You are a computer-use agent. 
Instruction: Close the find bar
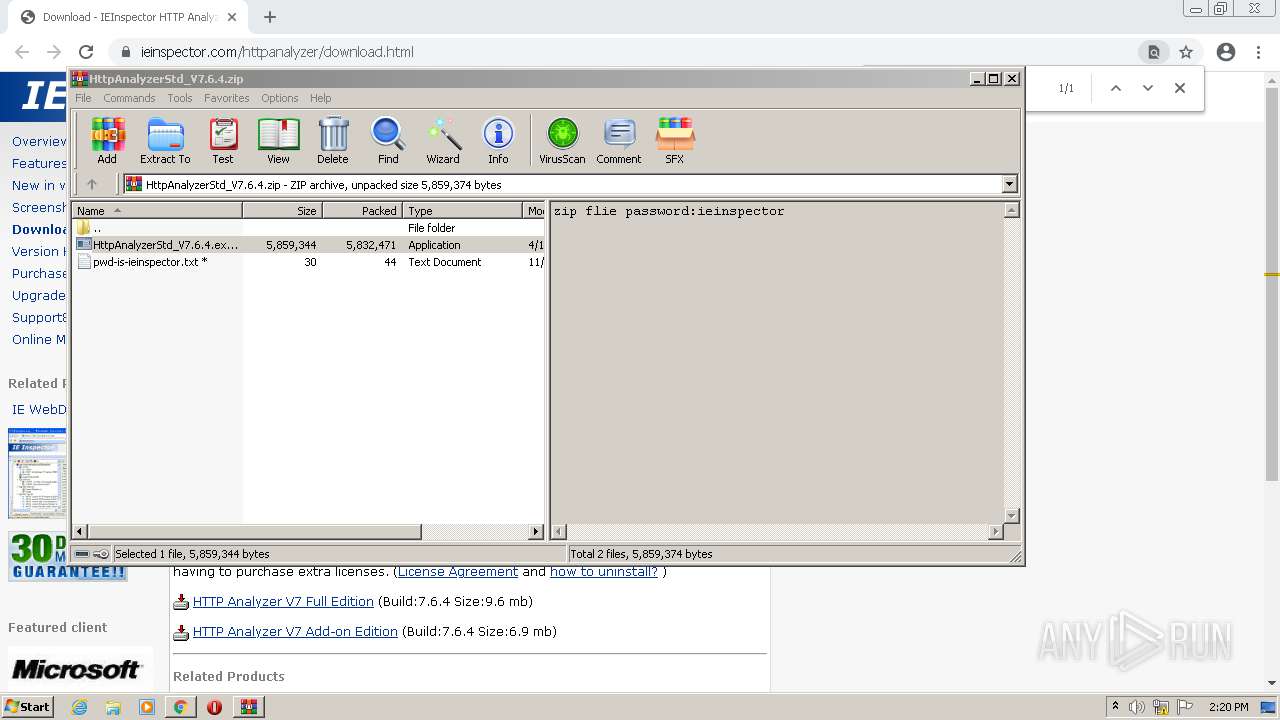coord(1180,88)
